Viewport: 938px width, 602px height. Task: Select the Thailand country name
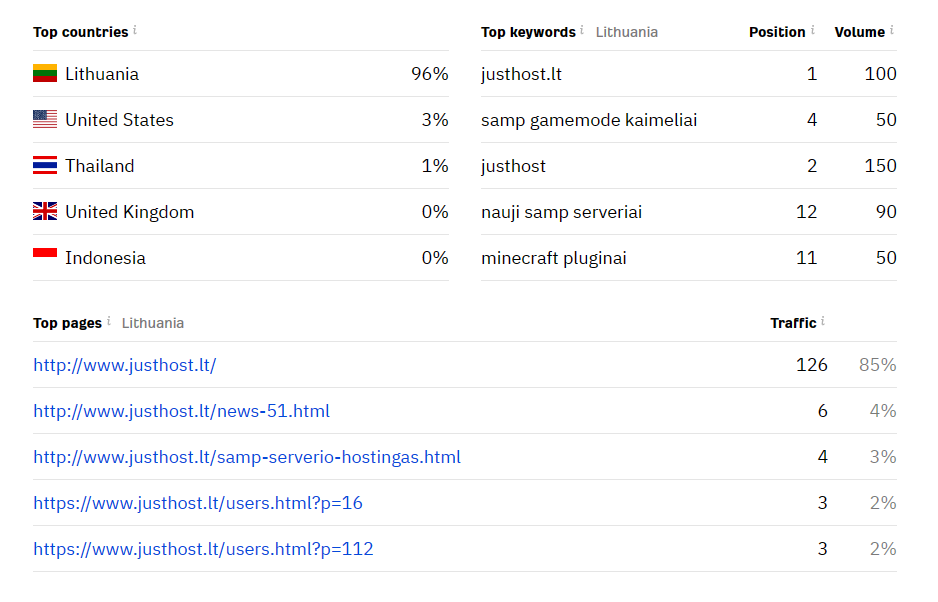click(x=99, y=166)
